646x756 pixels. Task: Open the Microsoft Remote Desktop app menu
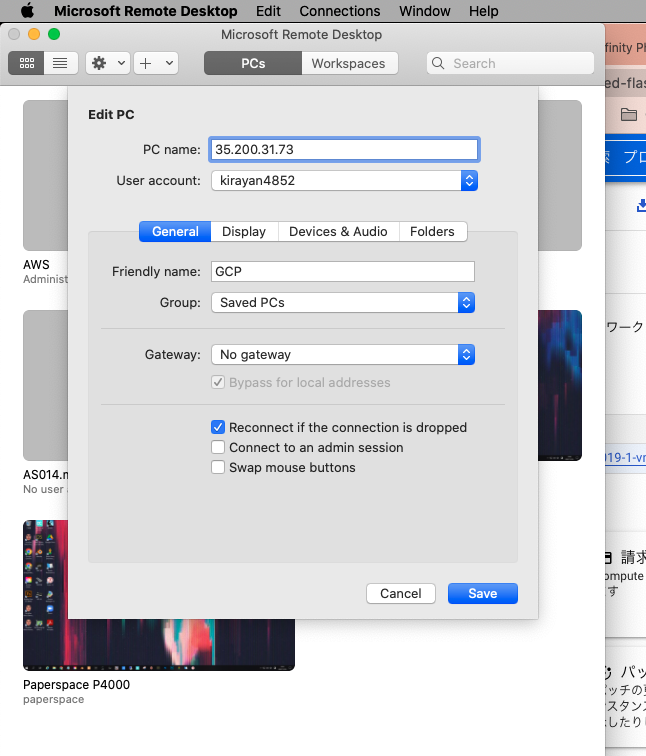coord(146,11)
